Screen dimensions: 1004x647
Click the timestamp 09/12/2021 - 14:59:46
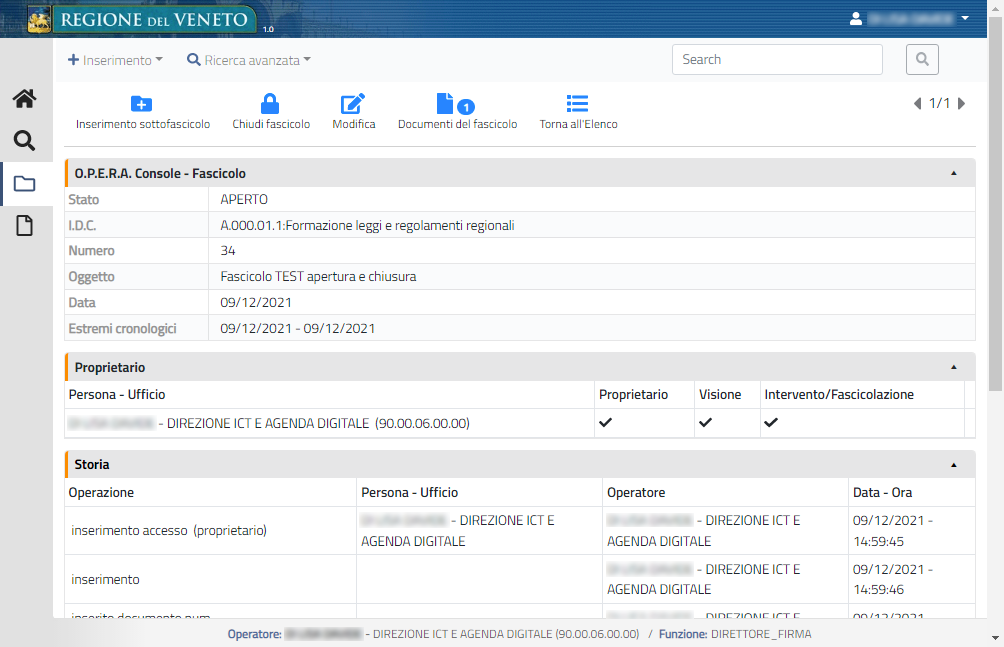point(893,579)
